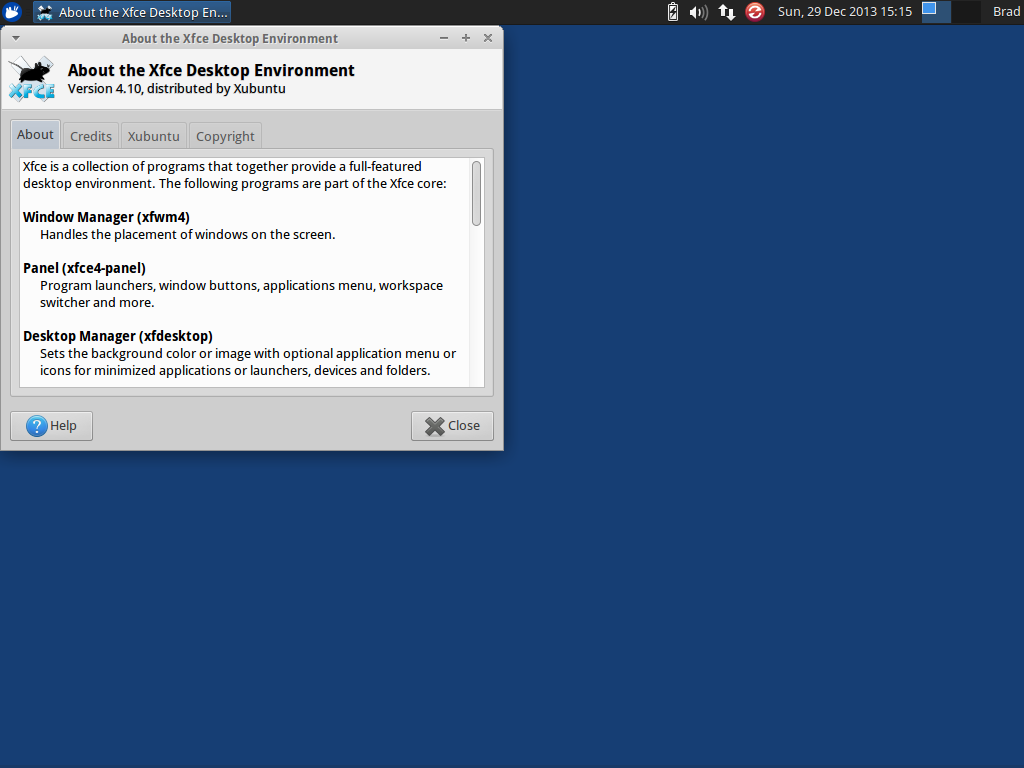Switch to the first workspace in the pager
Screen dimensions: 1024x768
click(x=936, y=12)
